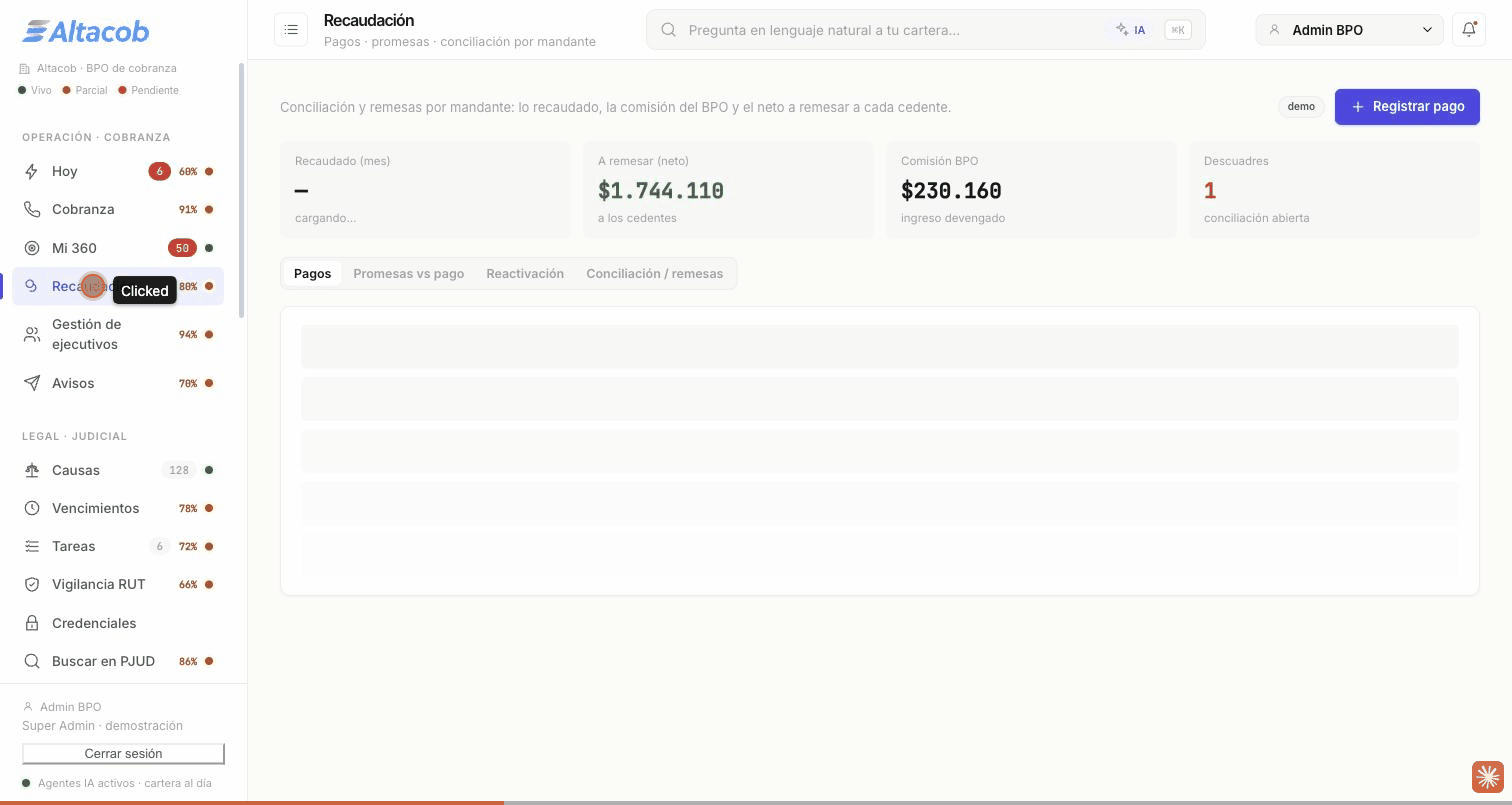Click the scales icon for Causas
1512x805 pixels.
click(x=32, y=470)
